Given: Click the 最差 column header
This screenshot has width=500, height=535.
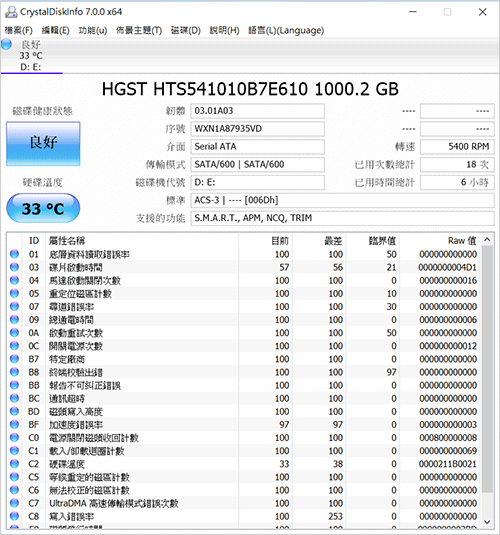Looking at the screenshot, I should [319, 241].
